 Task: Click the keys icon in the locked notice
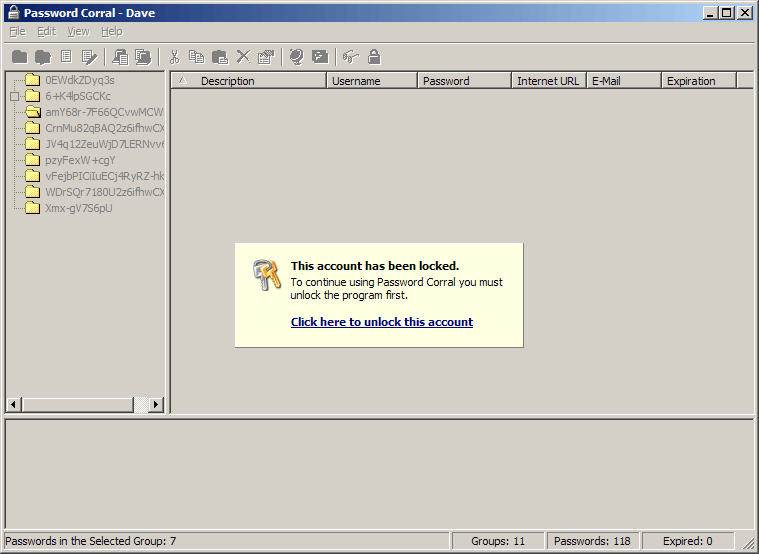point(267,275)
